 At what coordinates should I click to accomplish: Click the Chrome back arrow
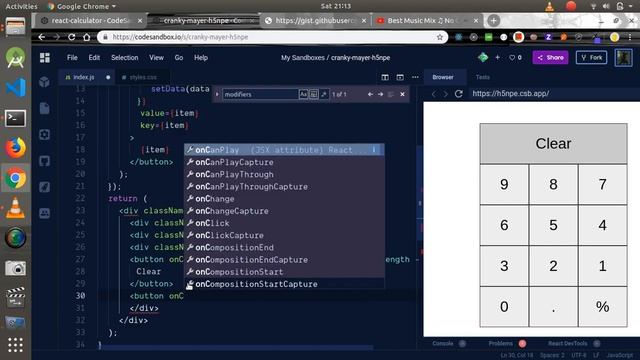coord(42,37)
